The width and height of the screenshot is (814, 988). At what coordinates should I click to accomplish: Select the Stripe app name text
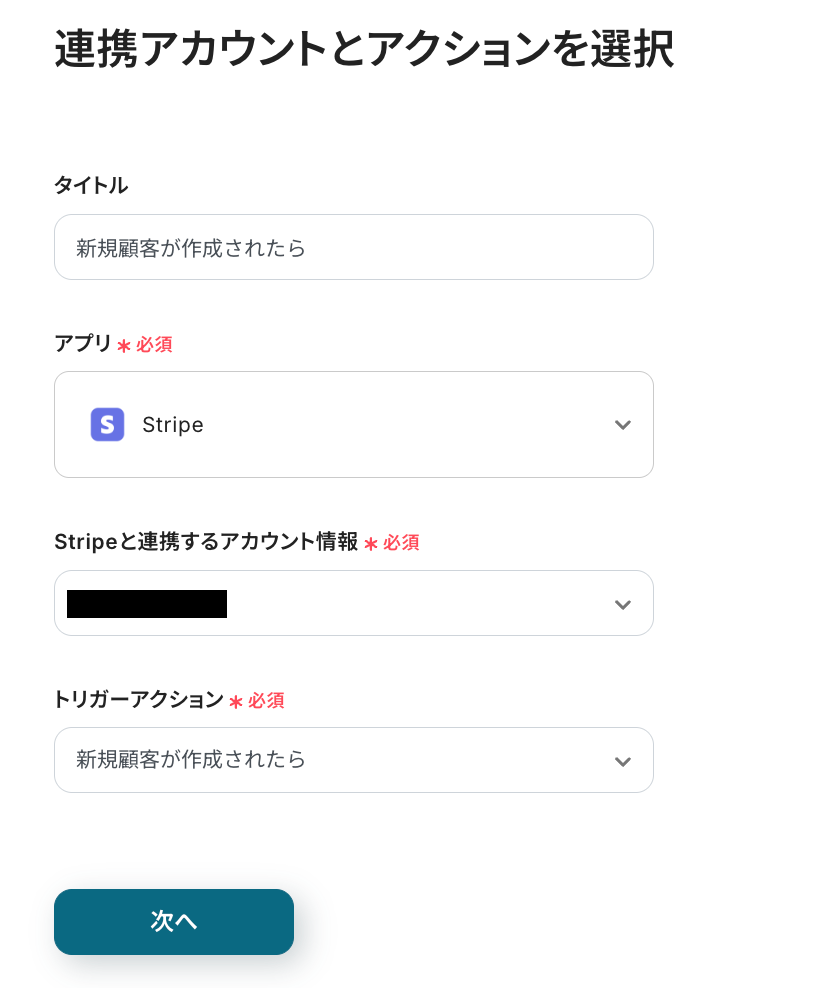click(x=173, y=425)
